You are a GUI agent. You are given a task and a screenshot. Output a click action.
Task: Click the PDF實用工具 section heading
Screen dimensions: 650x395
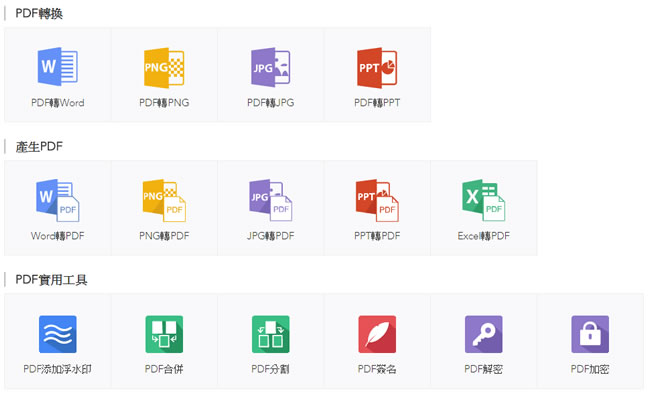click(x=51, y=280)
